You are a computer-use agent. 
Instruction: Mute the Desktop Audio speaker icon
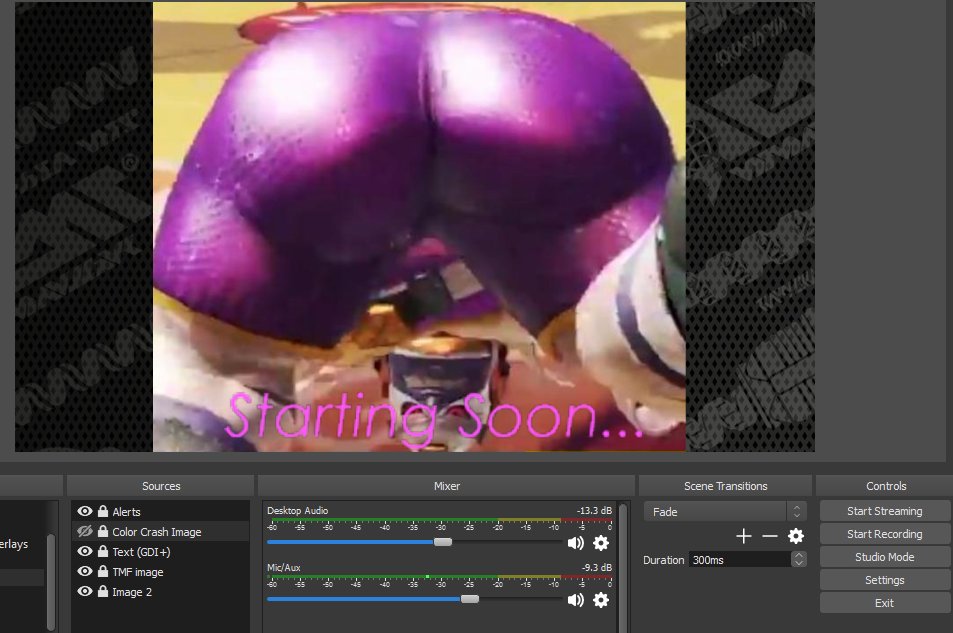(x=575, y=543)
